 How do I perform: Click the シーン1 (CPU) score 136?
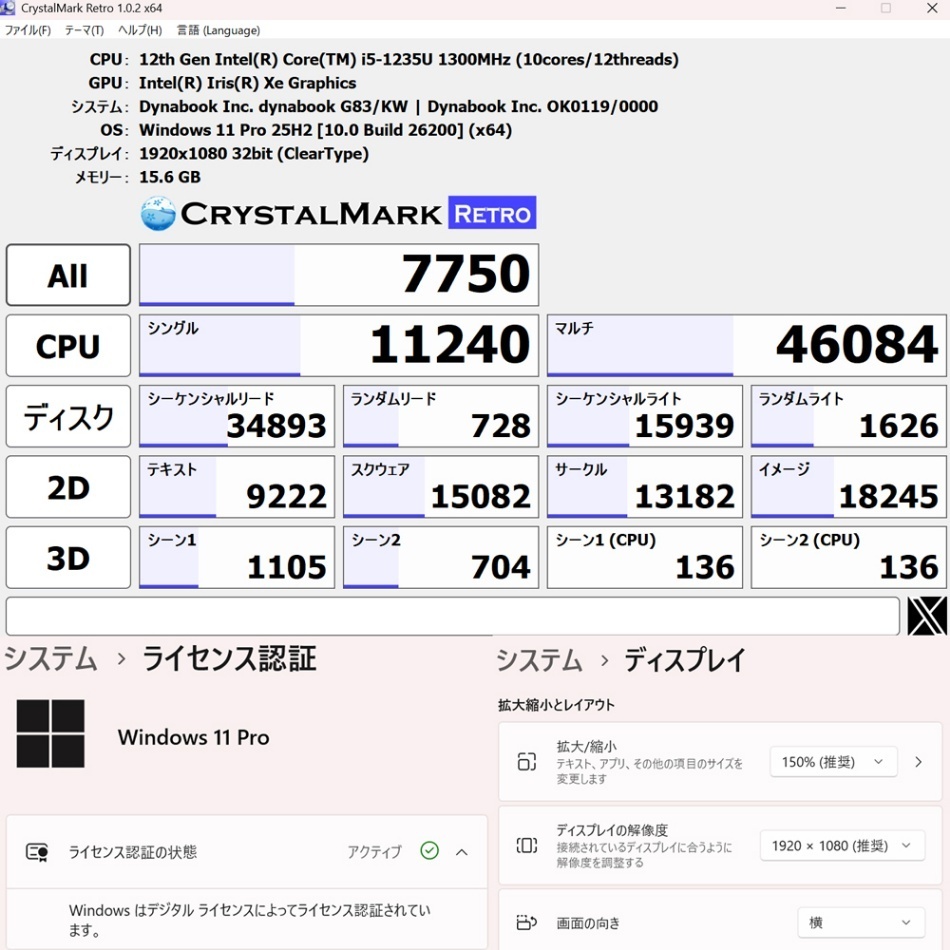tap(645, 557)
